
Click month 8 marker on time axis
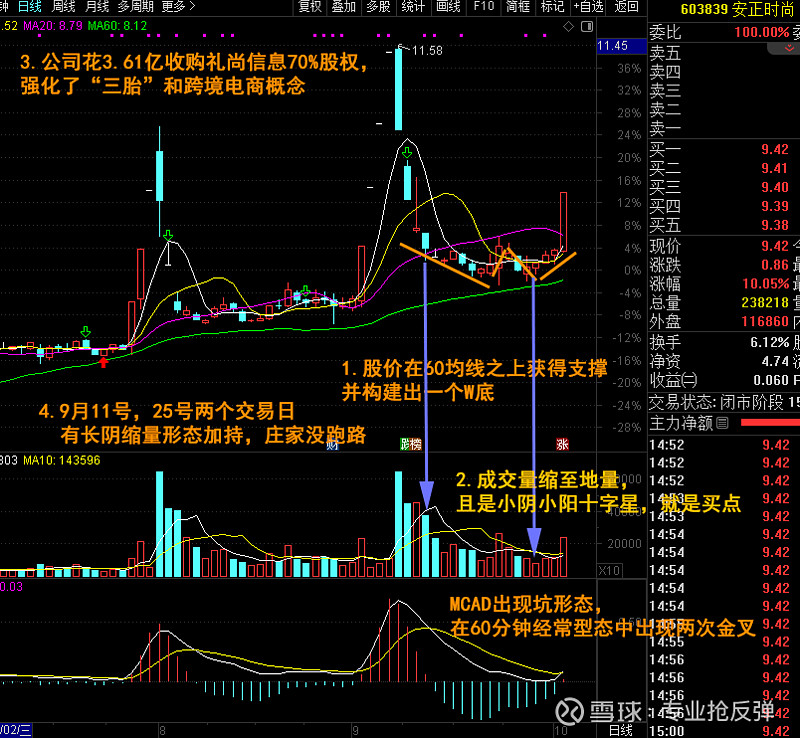[x=162, y=731]
